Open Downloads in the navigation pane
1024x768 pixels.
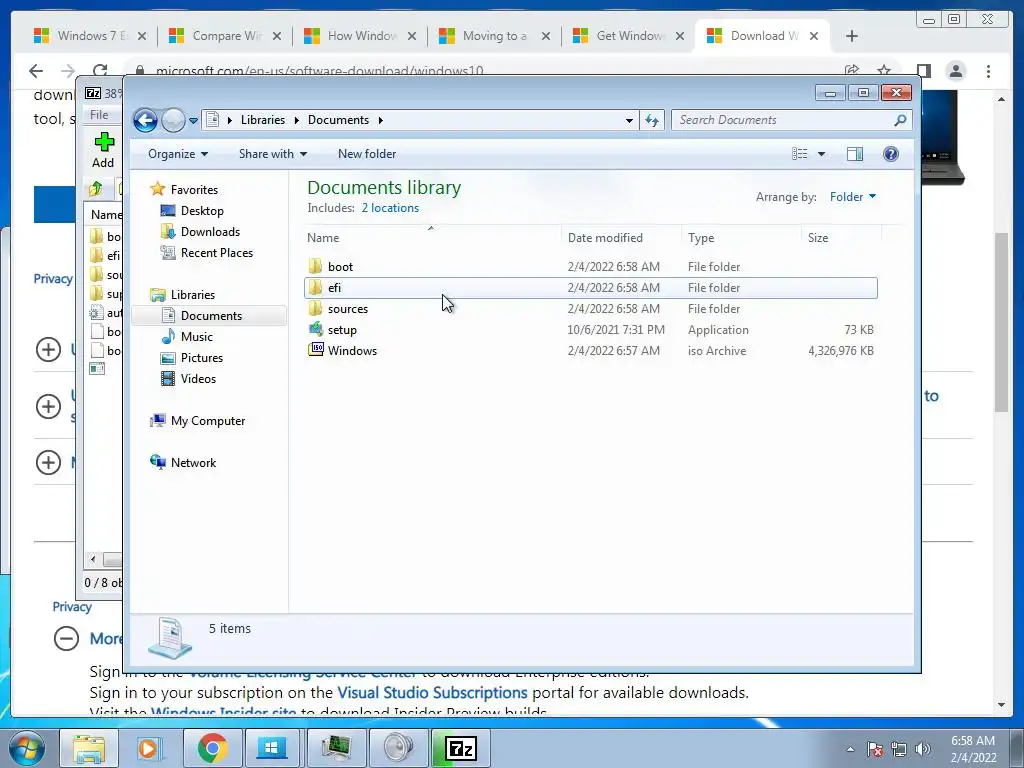(x=210, y=232)
